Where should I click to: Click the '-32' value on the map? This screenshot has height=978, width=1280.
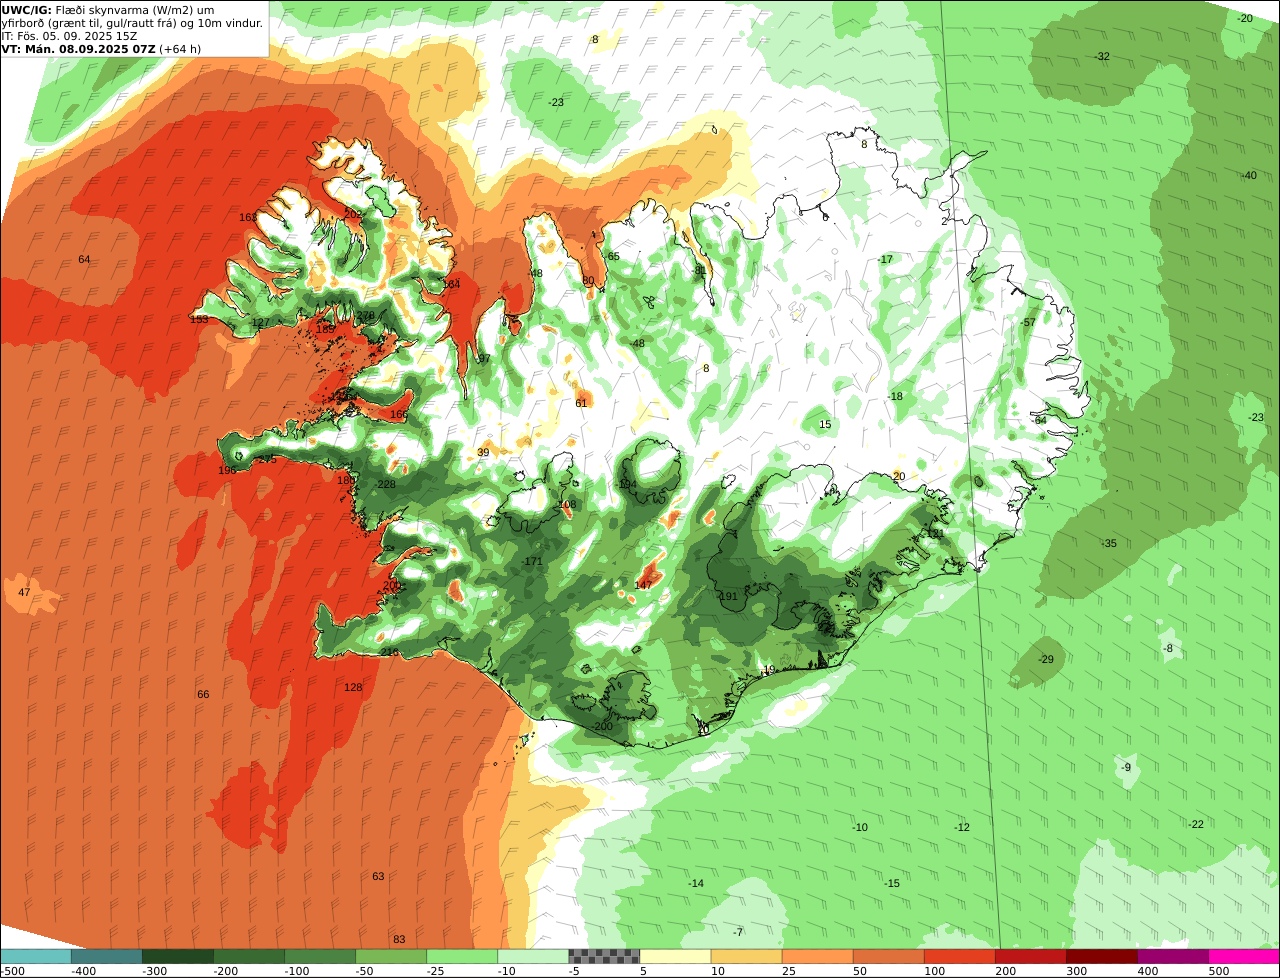tap(1102, 57)
